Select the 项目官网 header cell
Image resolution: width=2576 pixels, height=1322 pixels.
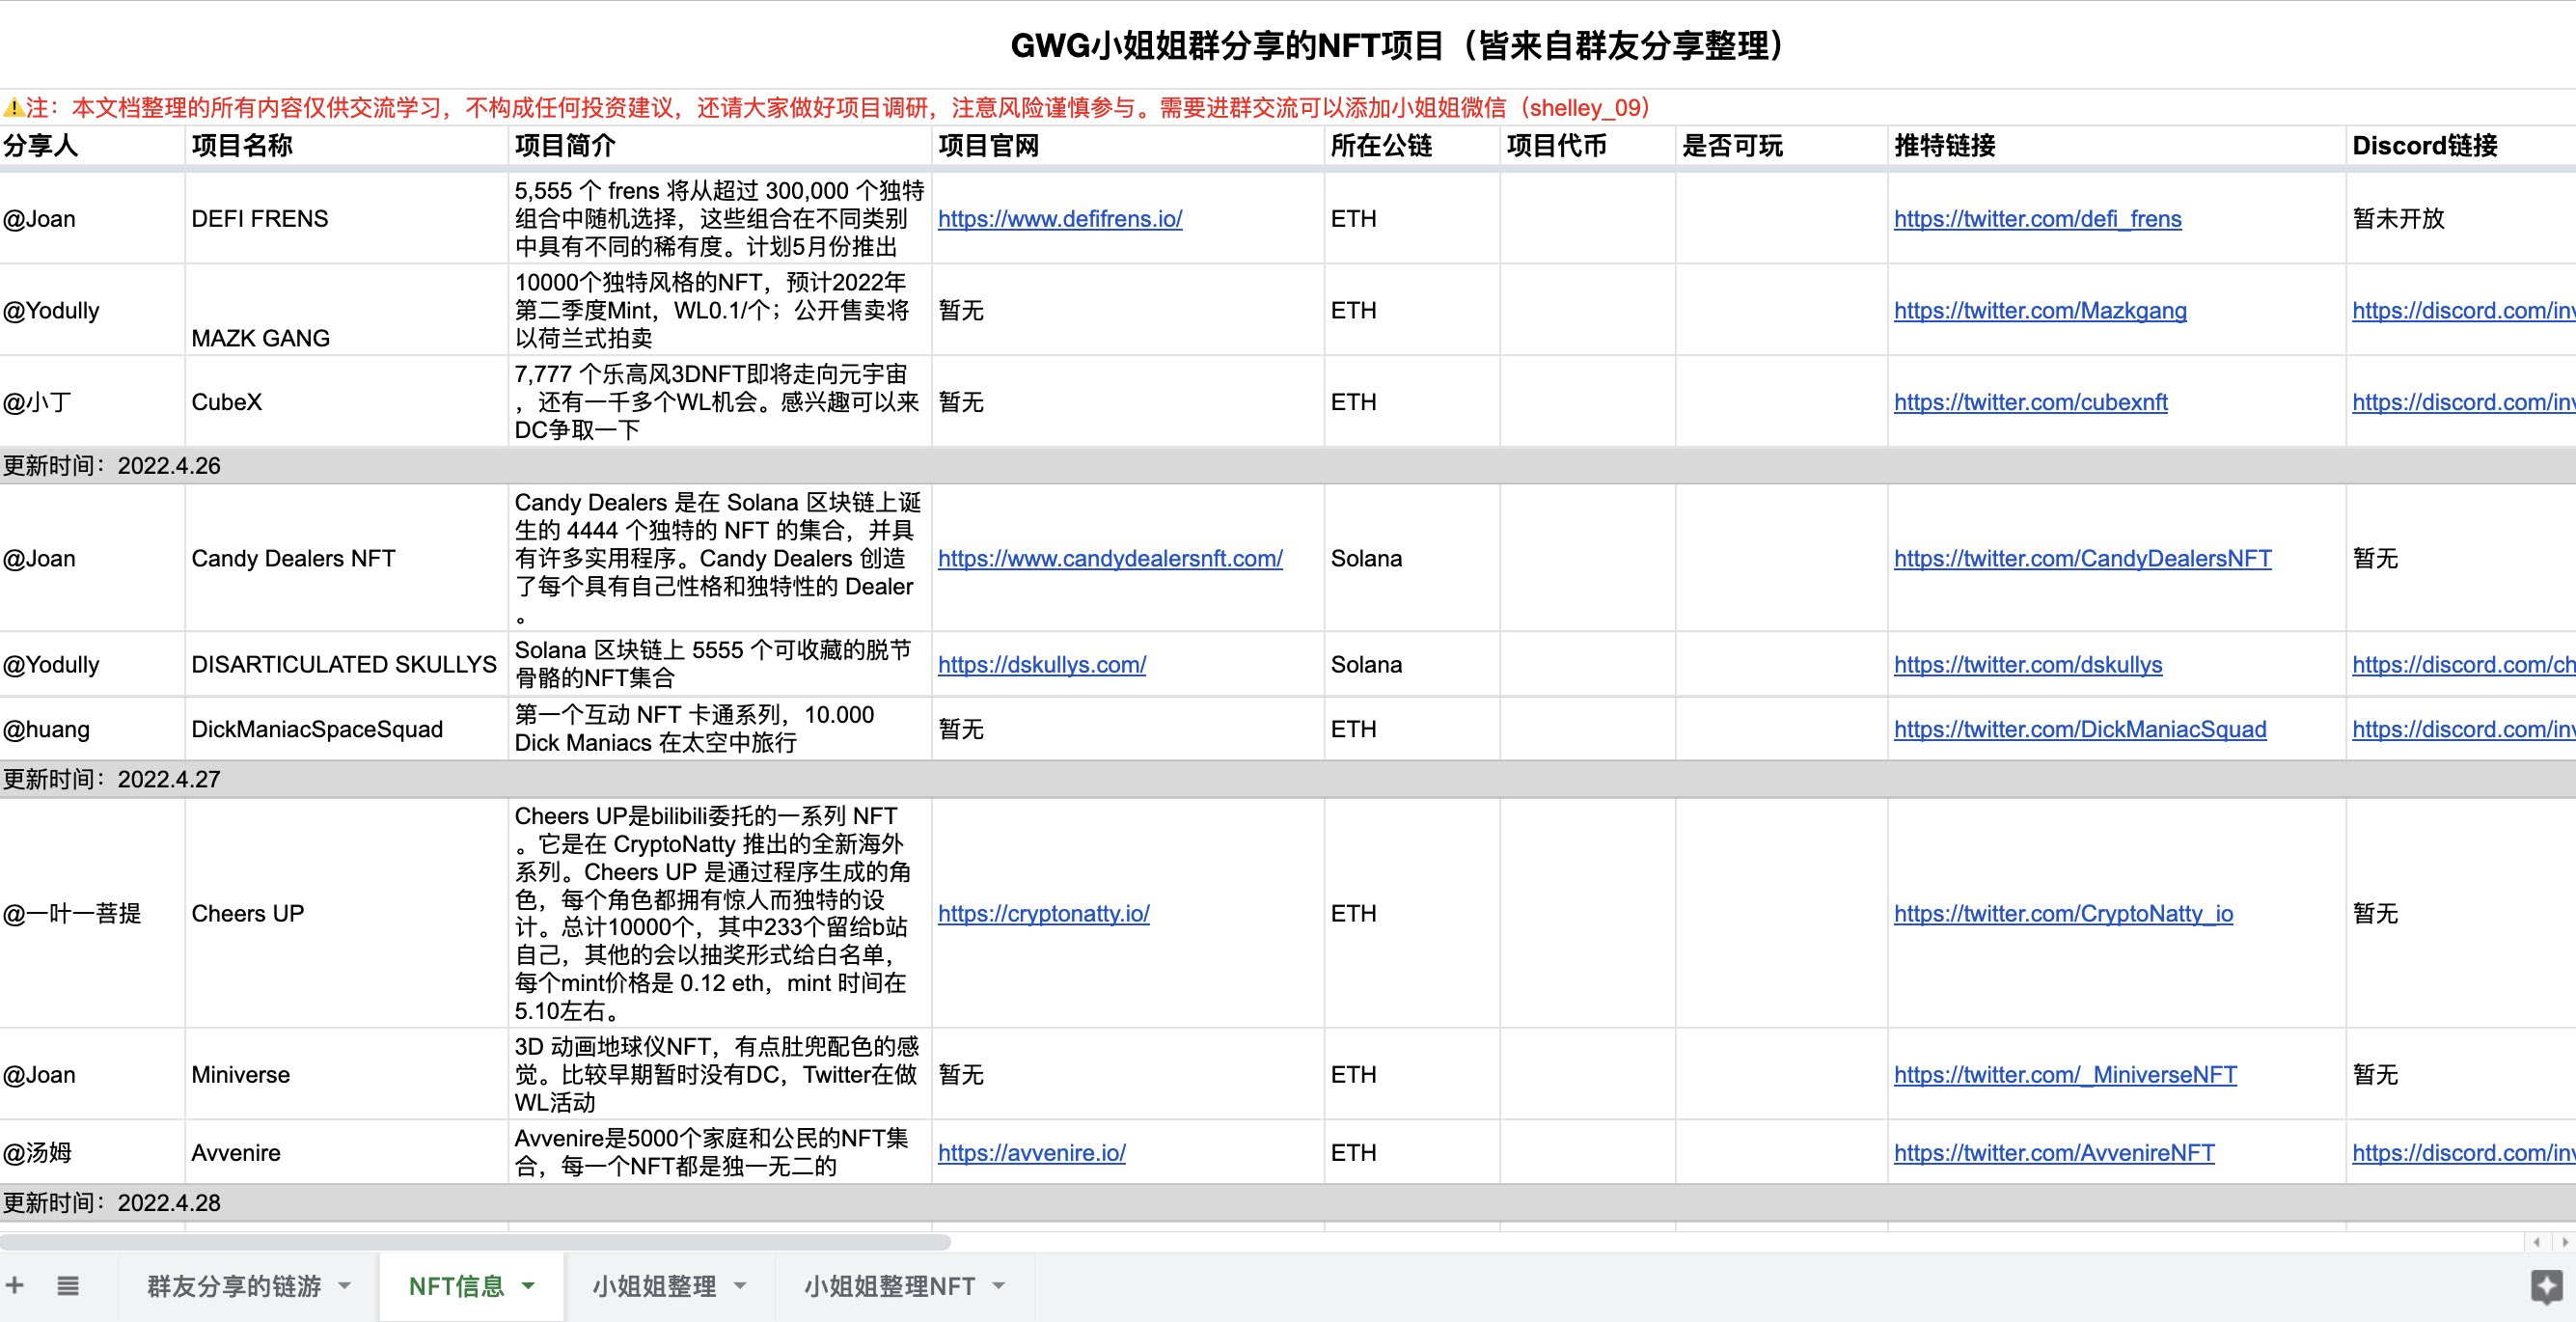(1128, 146)
